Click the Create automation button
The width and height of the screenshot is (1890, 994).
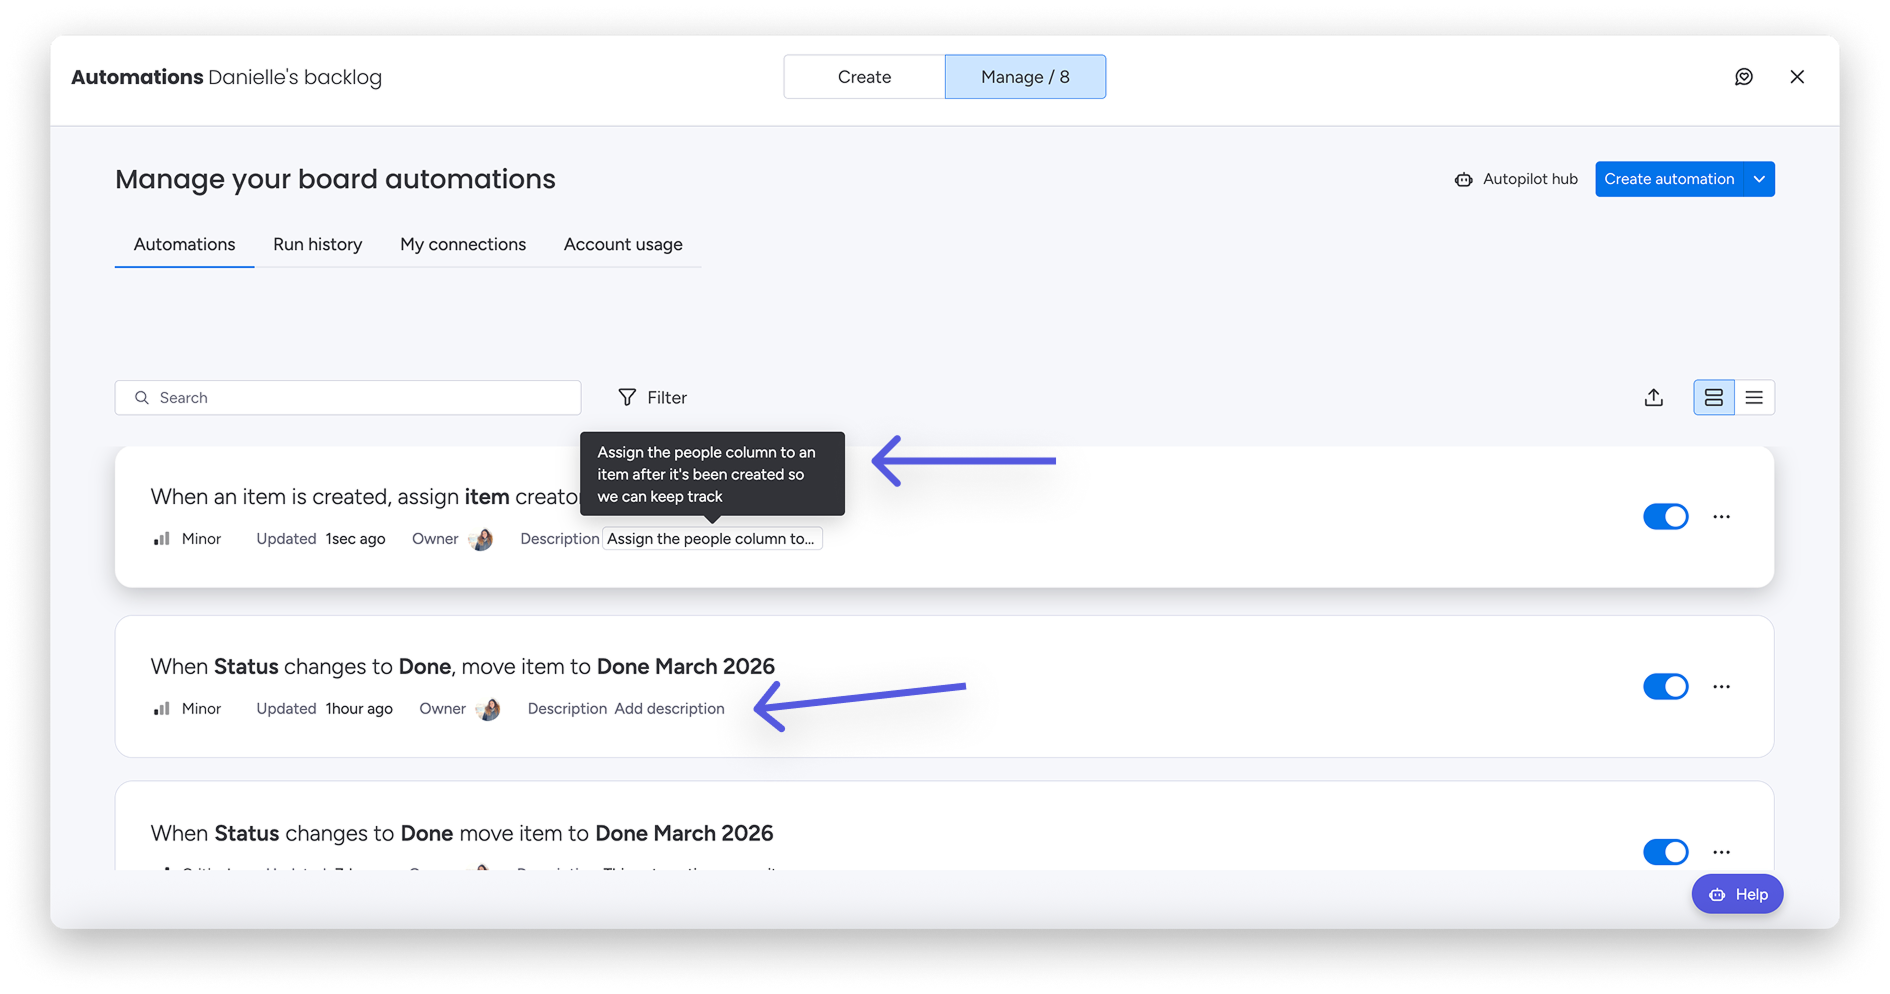[1668, 179]
